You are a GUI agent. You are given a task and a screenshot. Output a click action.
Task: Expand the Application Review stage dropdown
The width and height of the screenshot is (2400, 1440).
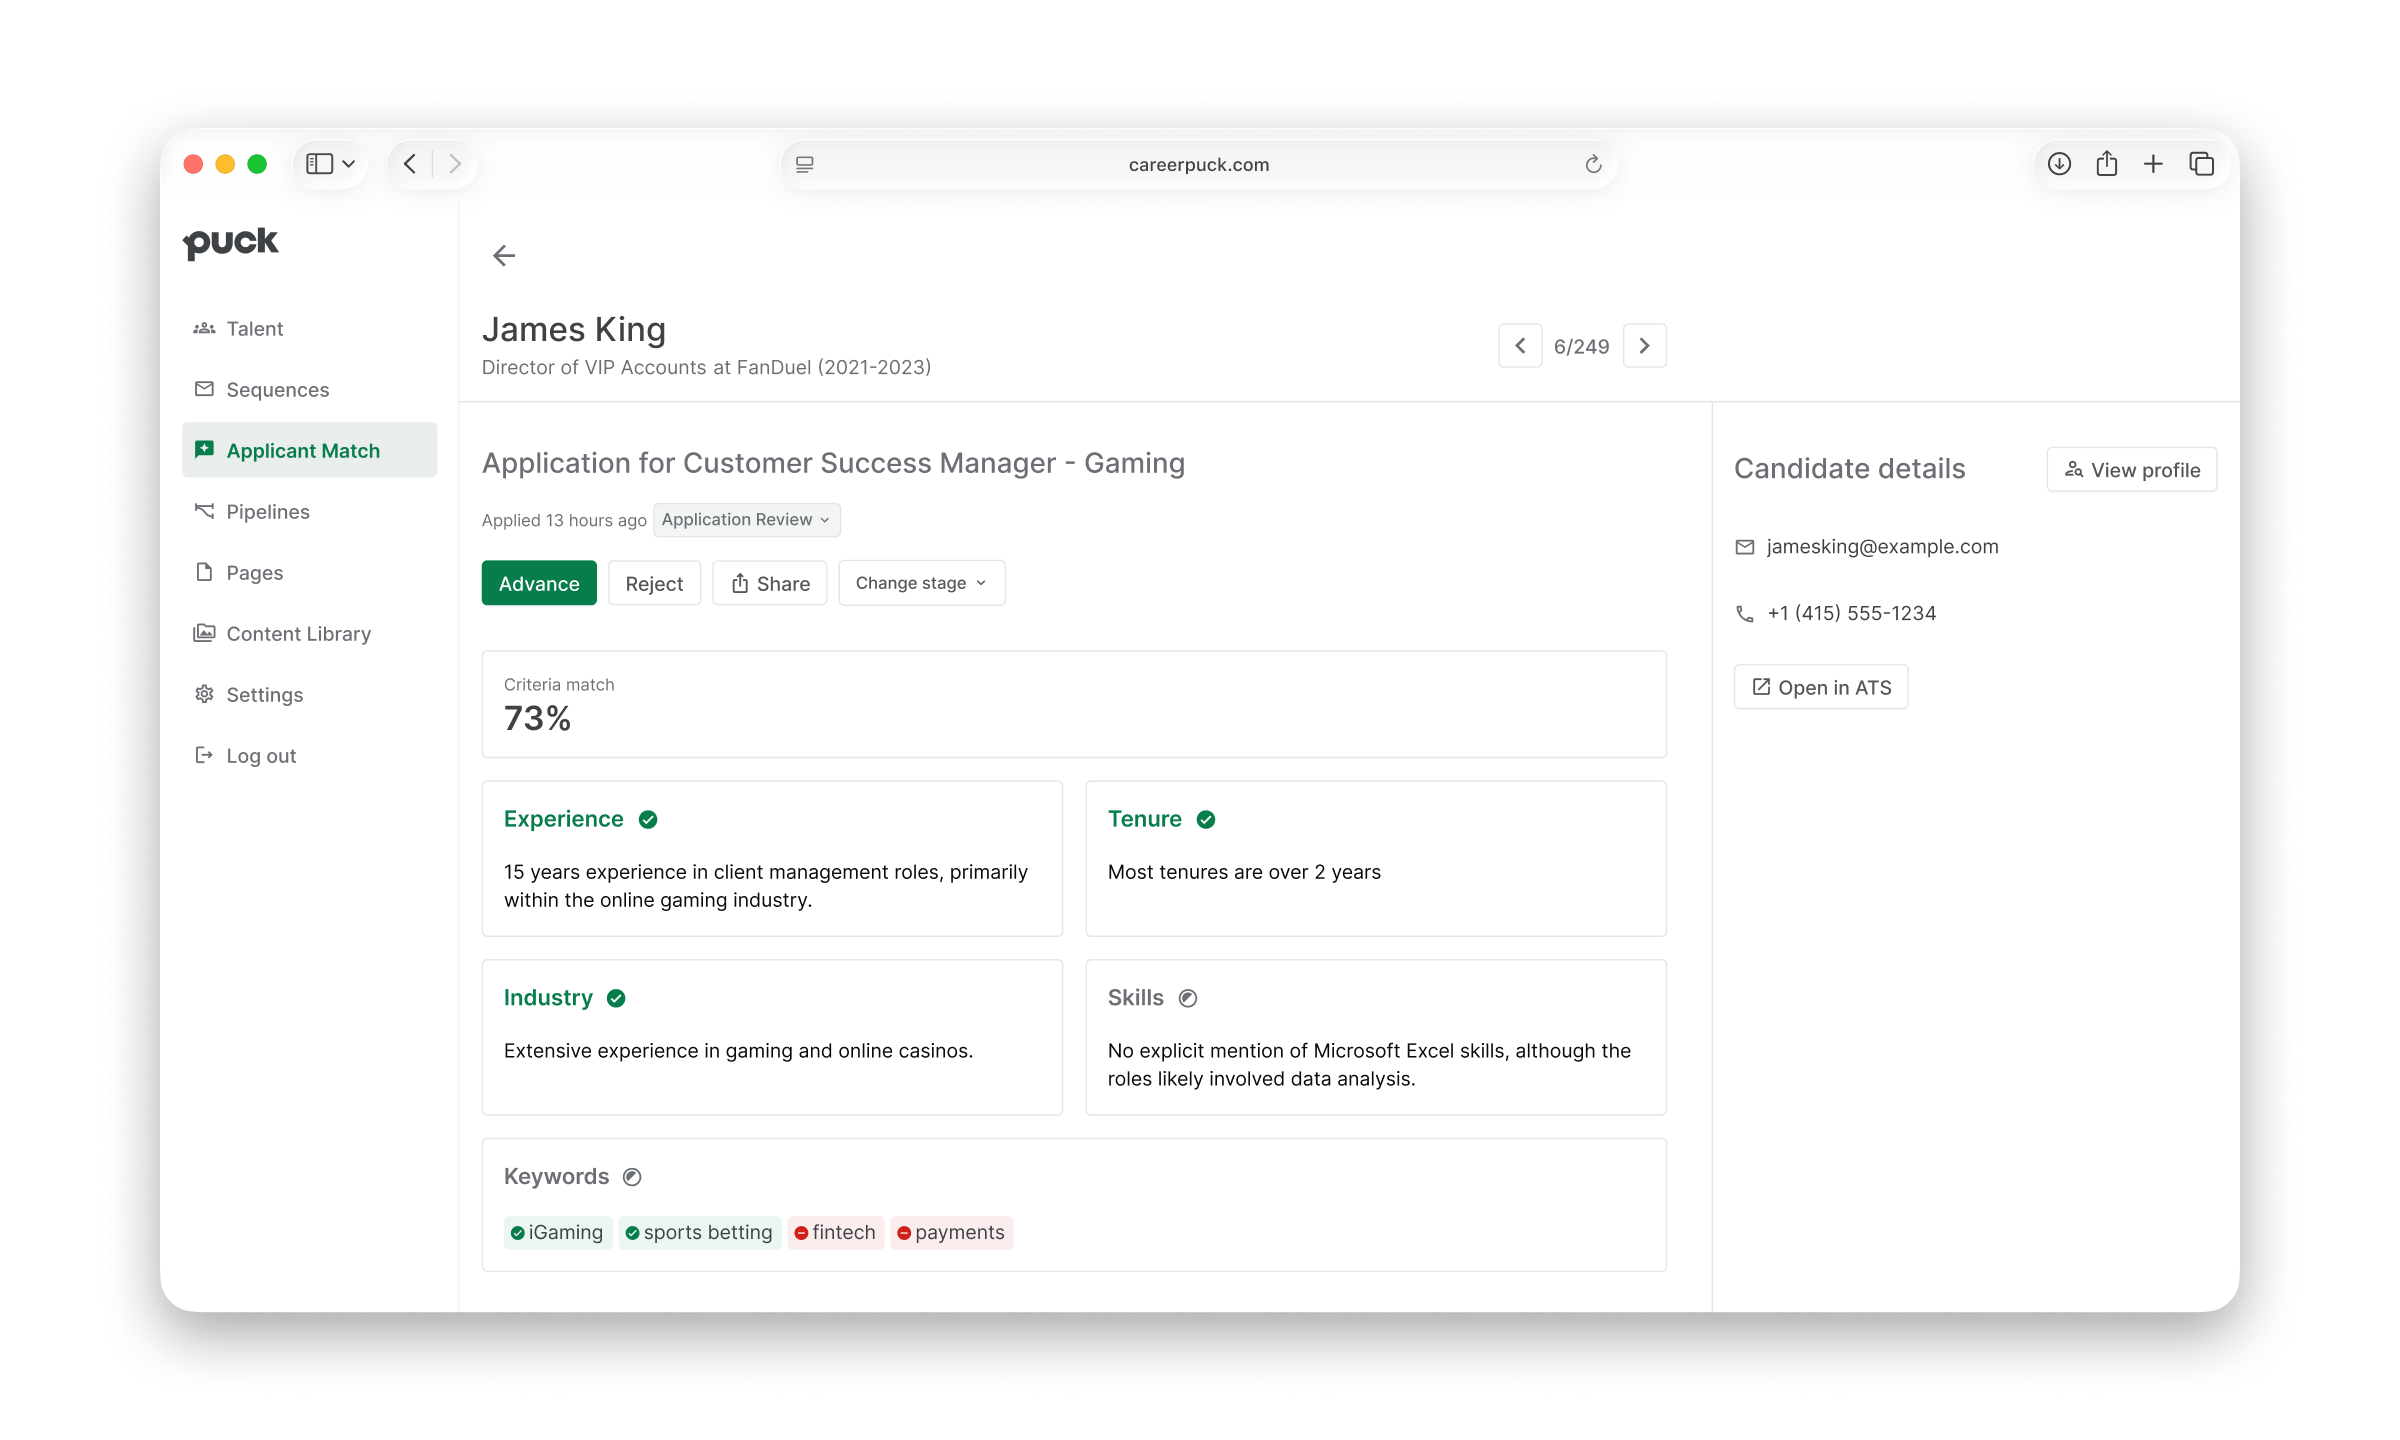coord(746,520)
